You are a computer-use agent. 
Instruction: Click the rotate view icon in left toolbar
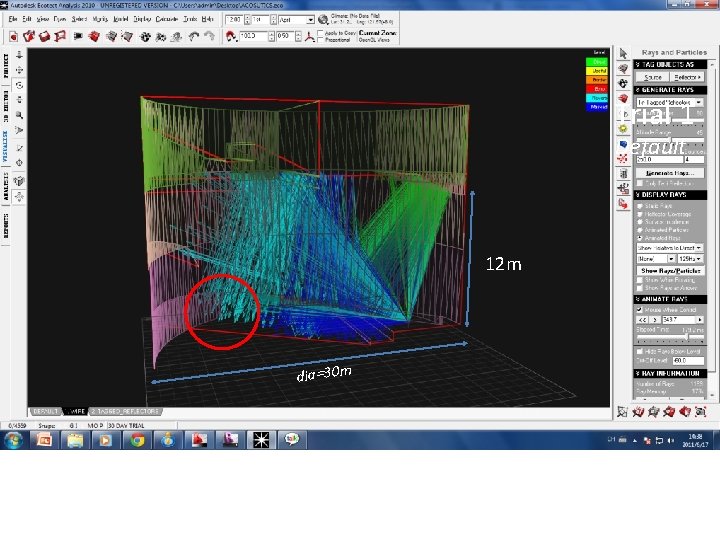(x=19, y=85)
